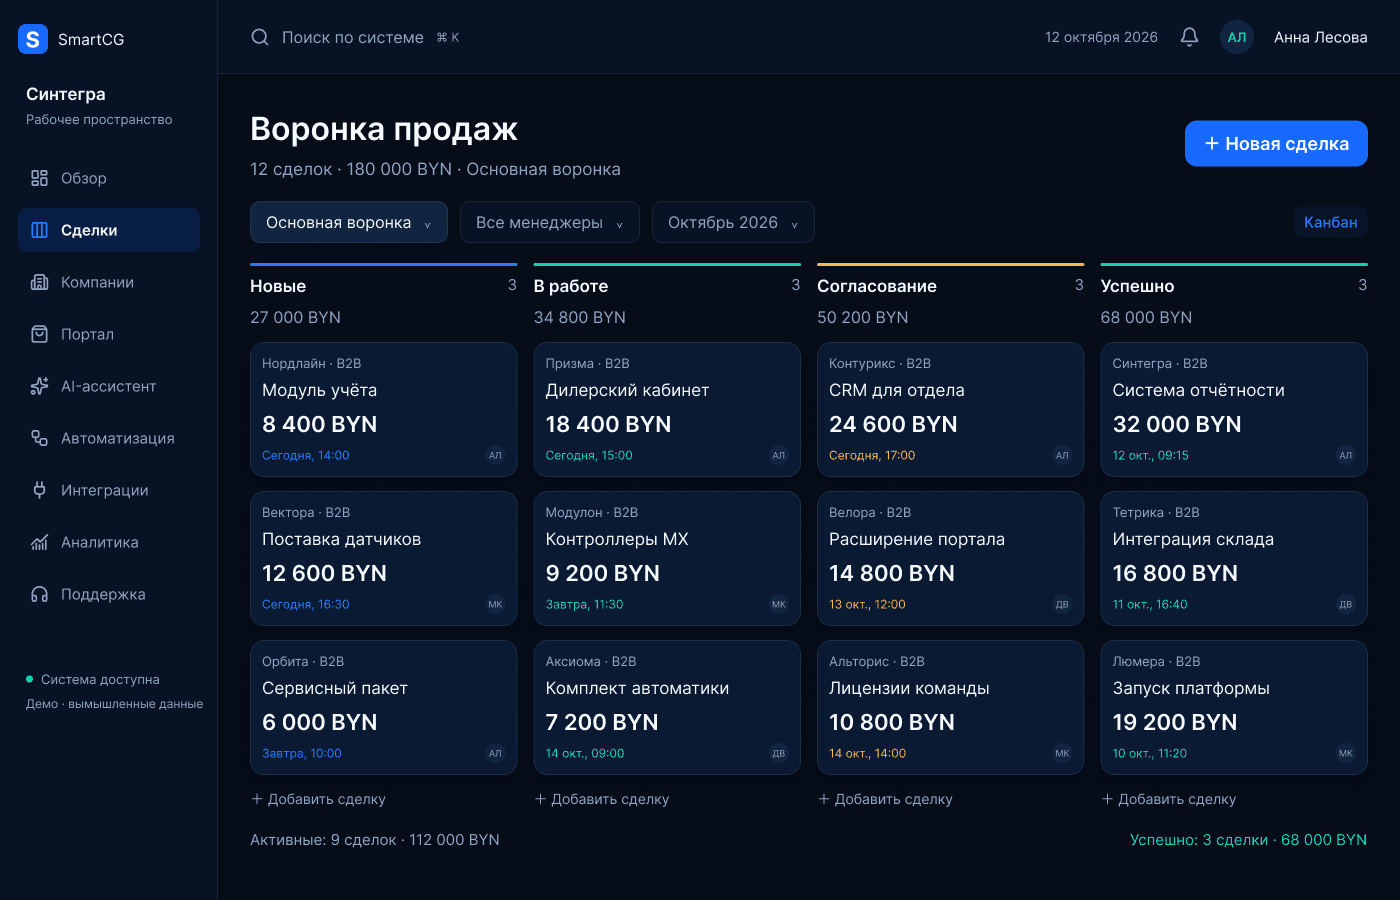Click assignee badge on Модуль учёта card
Screen dimensions: 1400x900
[495, 455]
